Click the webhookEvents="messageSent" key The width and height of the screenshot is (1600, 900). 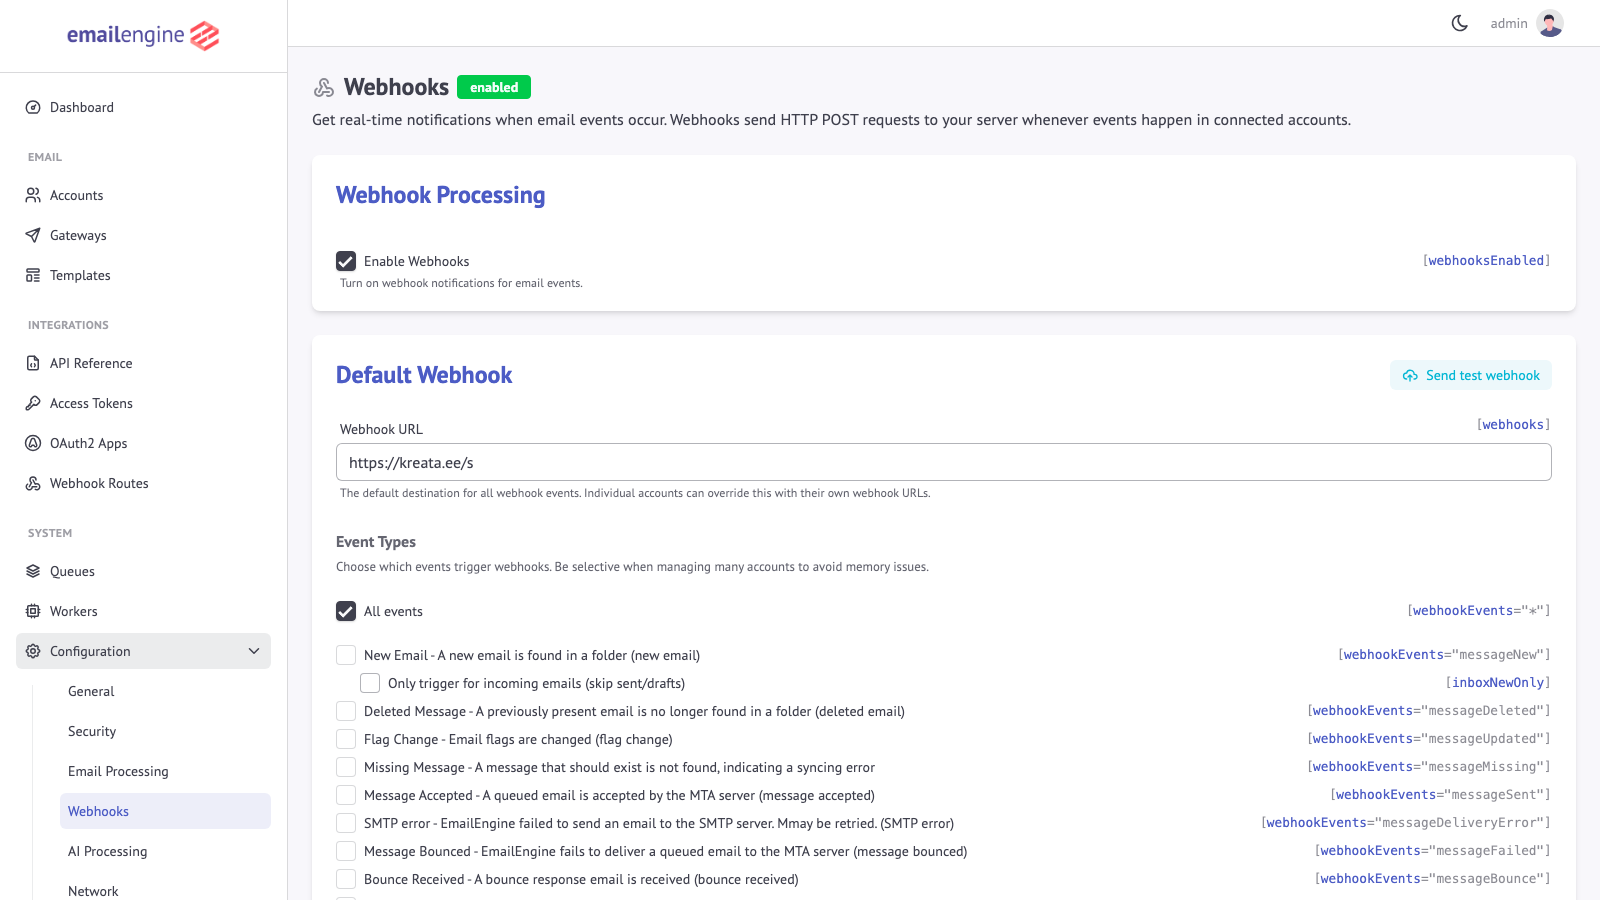tap(1441, 794)
